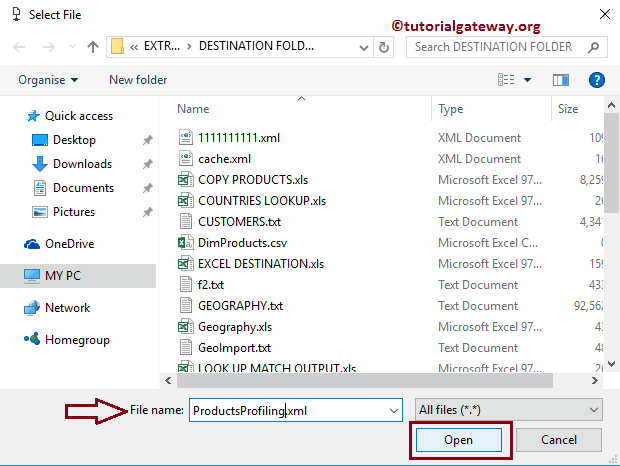Close the Select File dialog
The height and width of the screenshot is (466, 620).
(x=605, y=15)
